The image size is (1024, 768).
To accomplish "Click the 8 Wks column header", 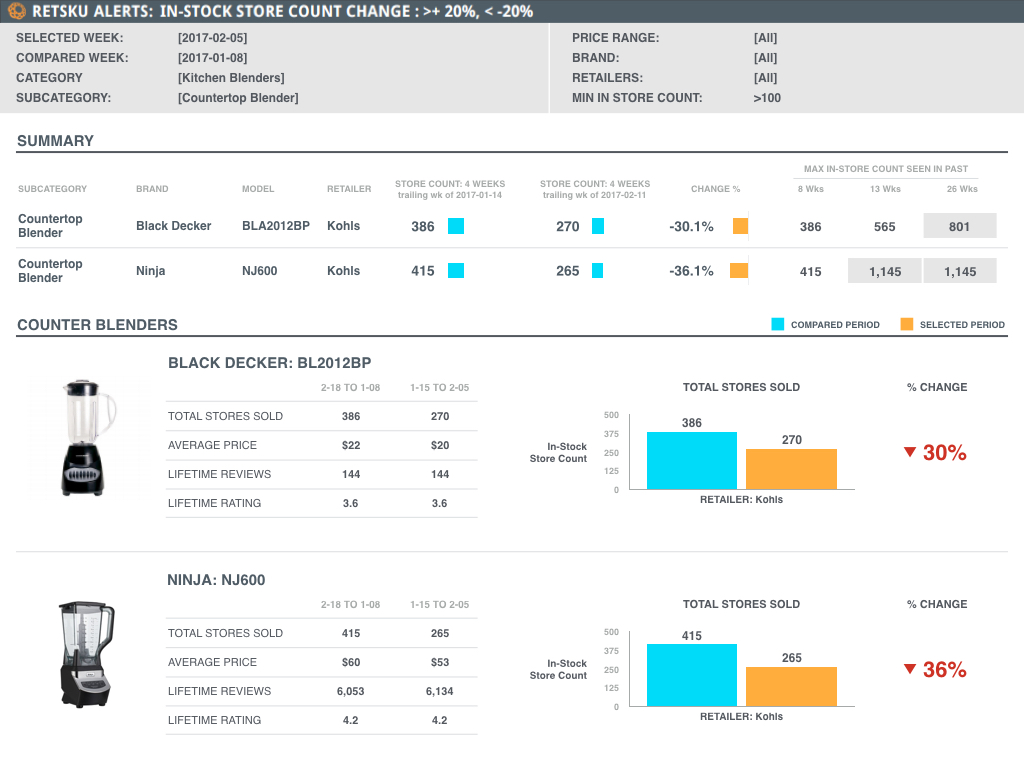I will (810, 189).
